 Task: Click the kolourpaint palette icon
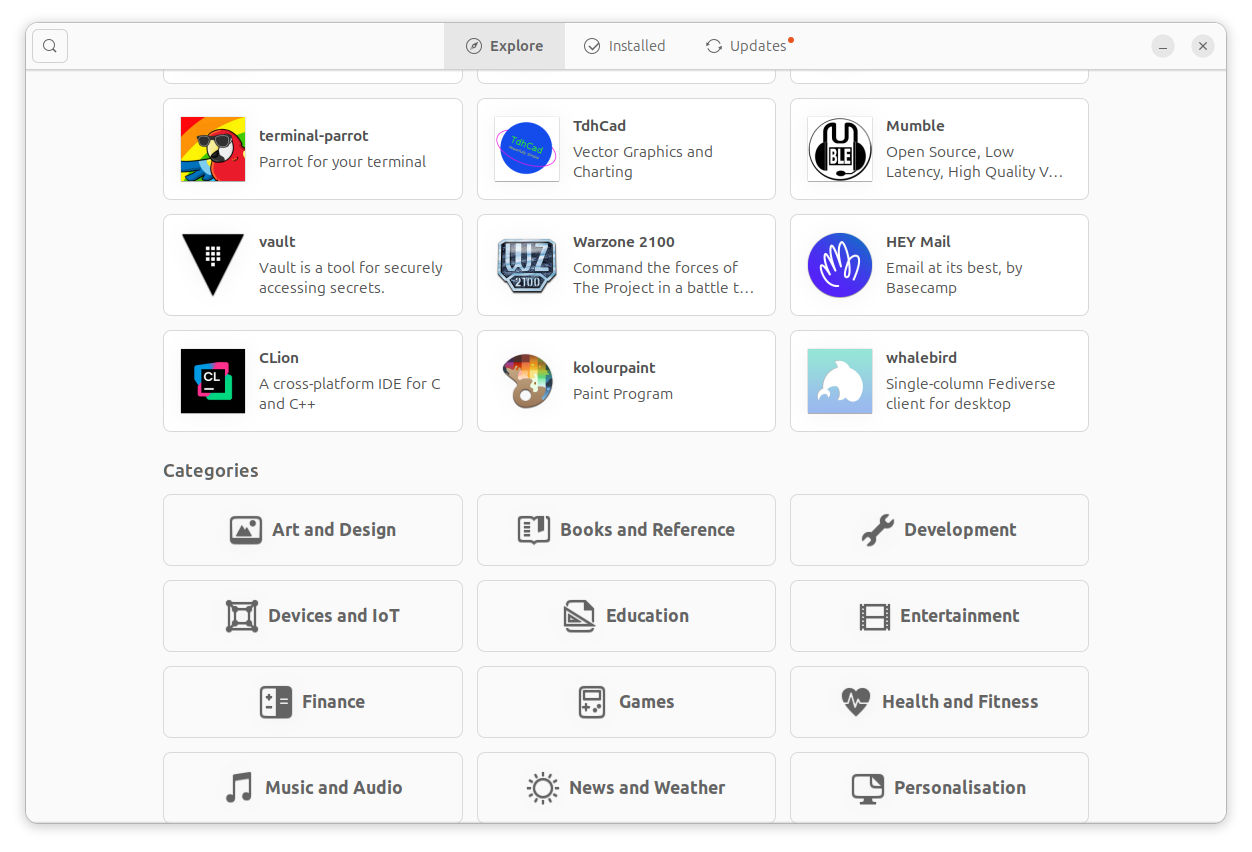(526, 381)
